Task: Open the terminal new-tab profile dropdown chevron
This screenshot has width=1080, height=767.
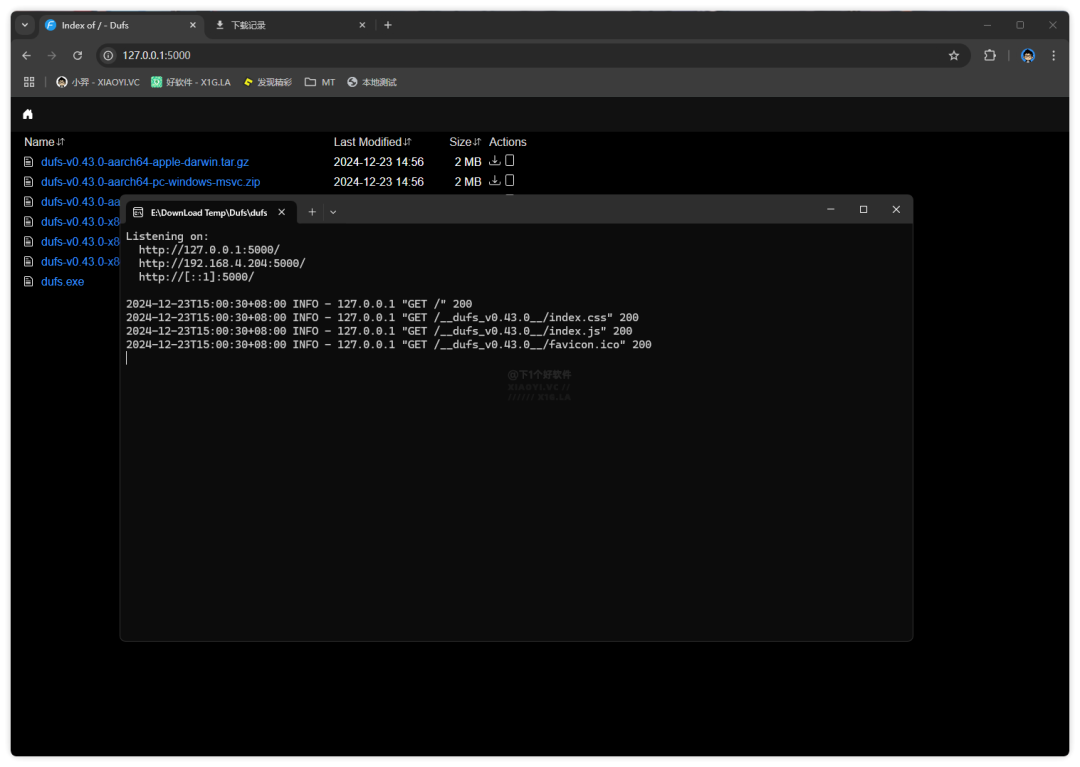Action: click(x=333, y=212)
